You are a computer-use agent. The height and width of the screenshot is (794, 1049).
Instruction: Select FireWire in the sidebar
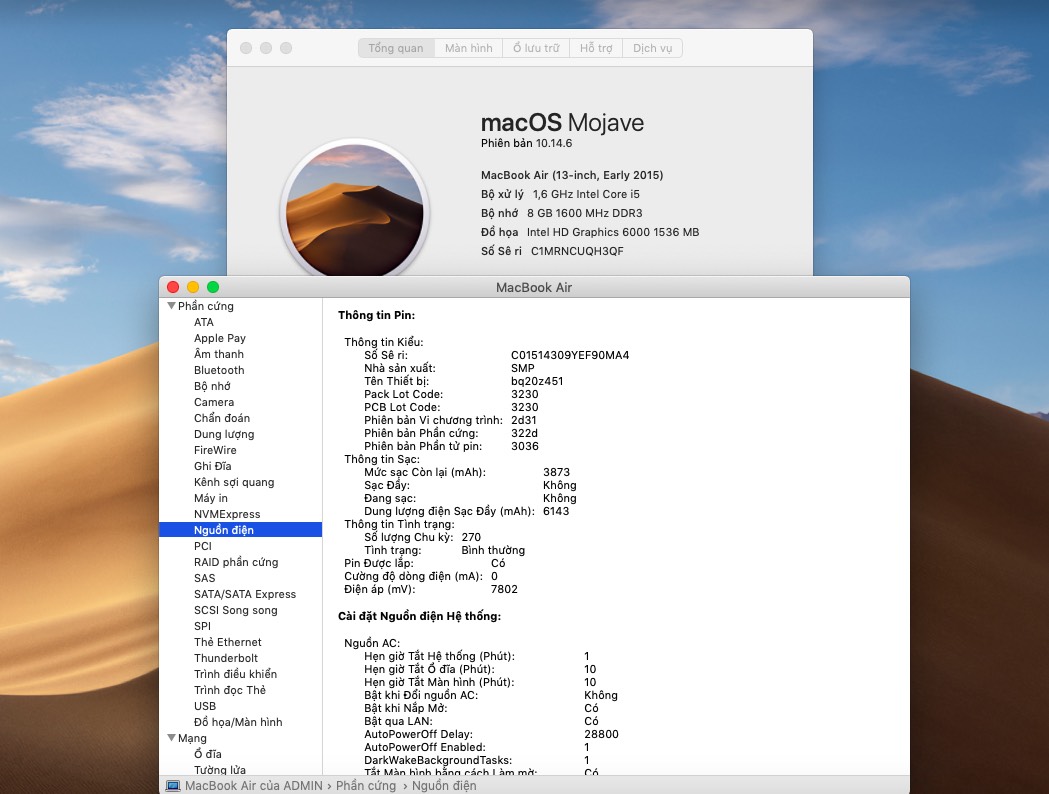coord(215,450)
